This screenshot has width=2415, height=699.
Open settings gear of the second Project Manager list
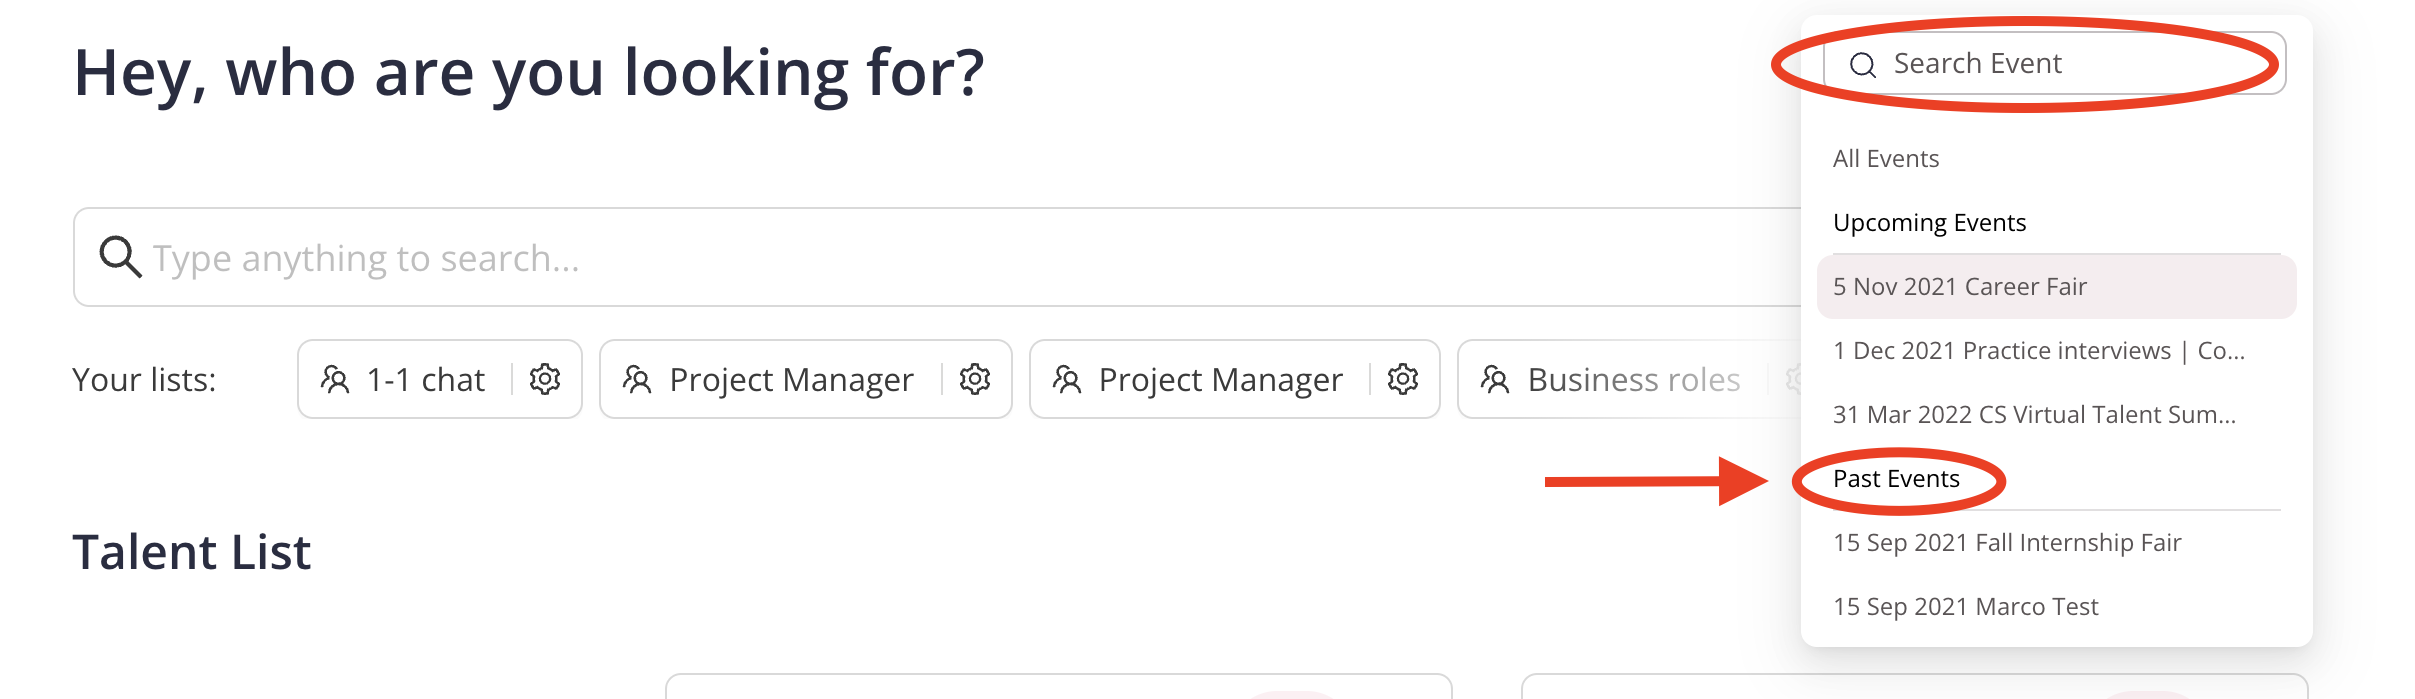pyautogui.click(x=1403, y=379)
